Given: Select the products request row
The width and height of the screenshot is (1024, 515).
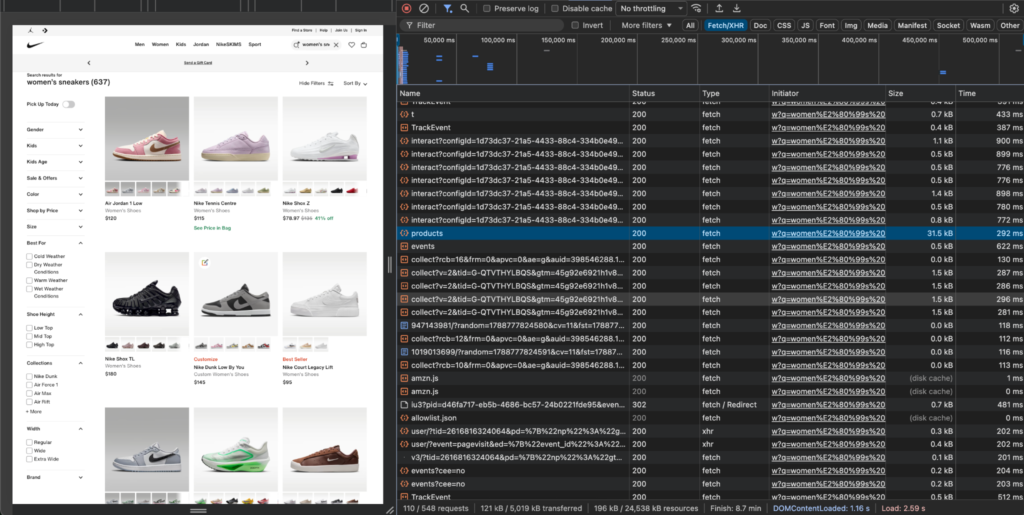Looking at the screenshot, I should point(710,233).
